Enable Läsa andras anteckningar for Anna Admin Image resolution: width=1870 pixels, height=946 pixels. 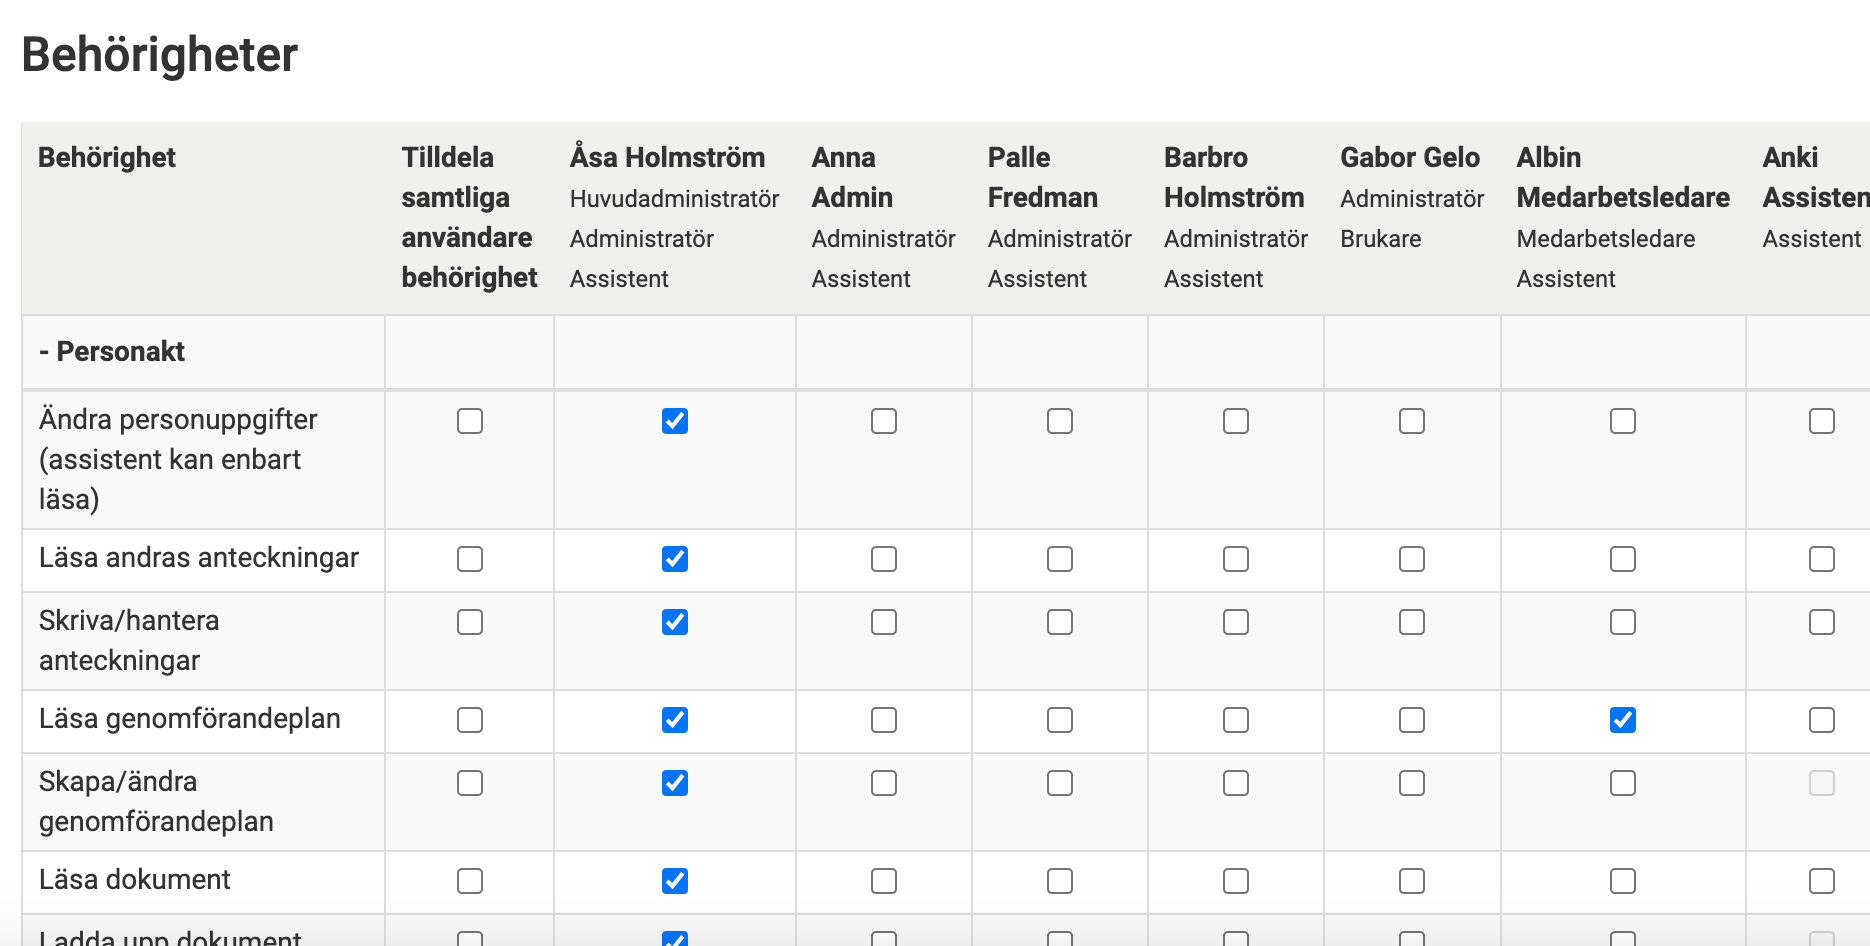click(884, 559)
